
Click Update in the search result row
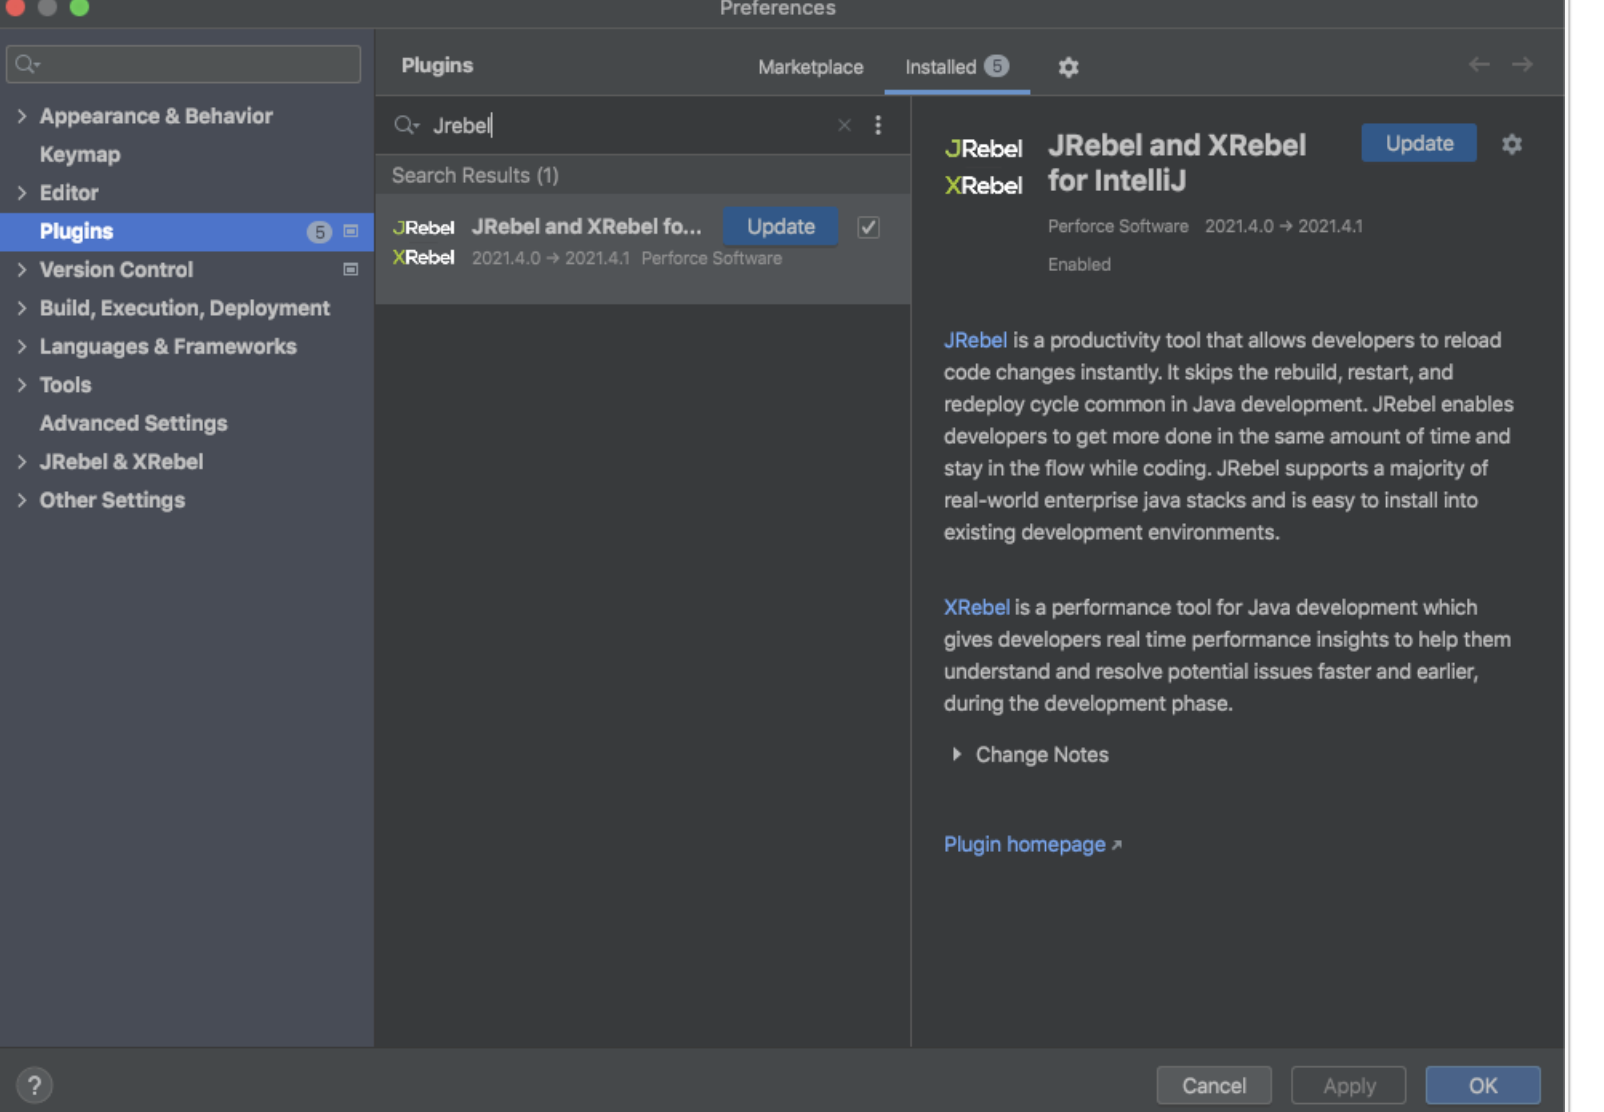[780, 227]
